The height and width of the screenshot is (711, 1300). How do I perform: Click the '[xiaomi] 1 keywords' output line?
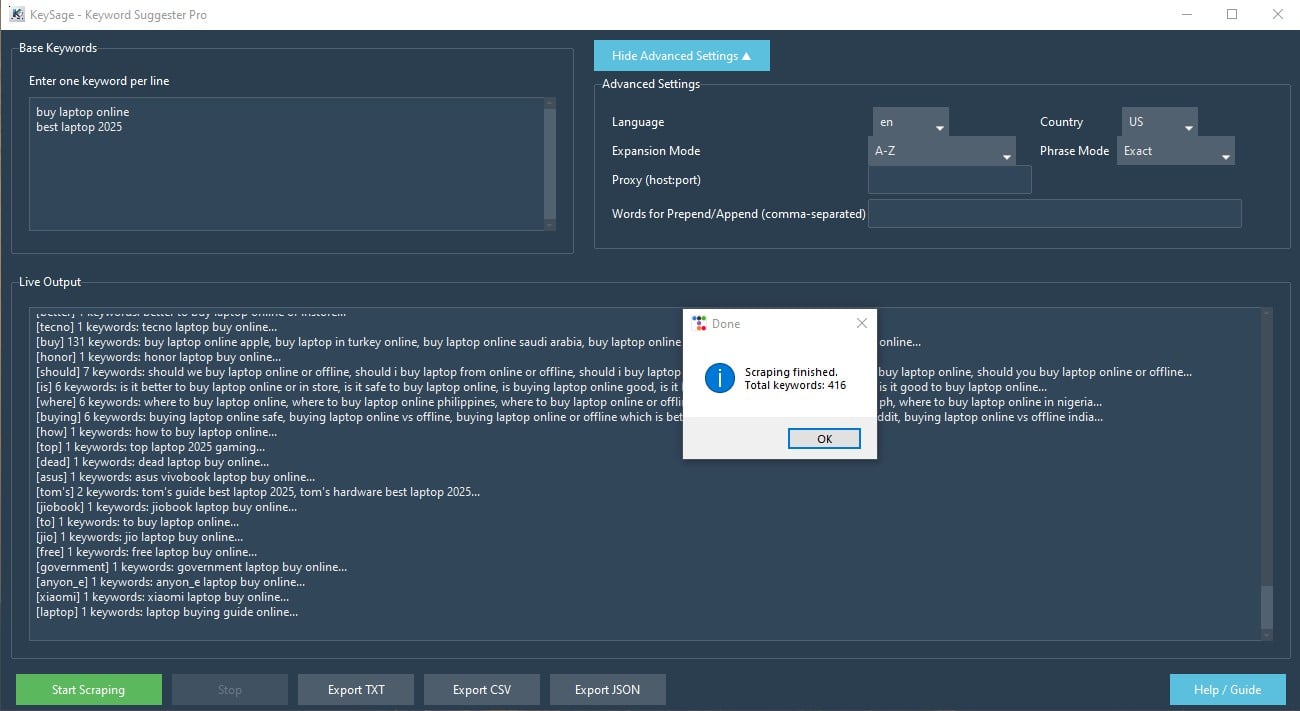(x=162, y=597)
